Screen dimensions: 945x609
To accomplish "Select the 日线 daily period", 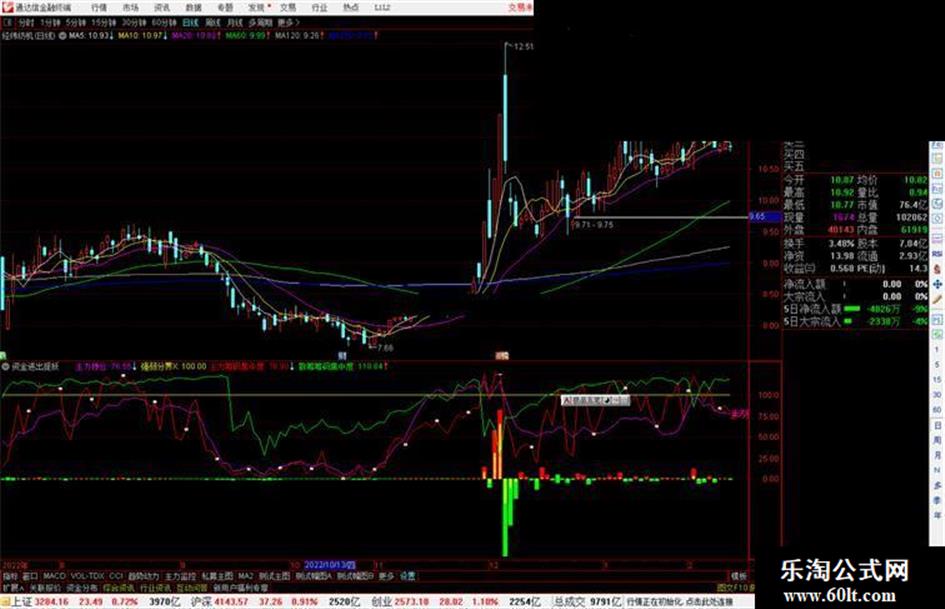I will click(x=190, y=22).
